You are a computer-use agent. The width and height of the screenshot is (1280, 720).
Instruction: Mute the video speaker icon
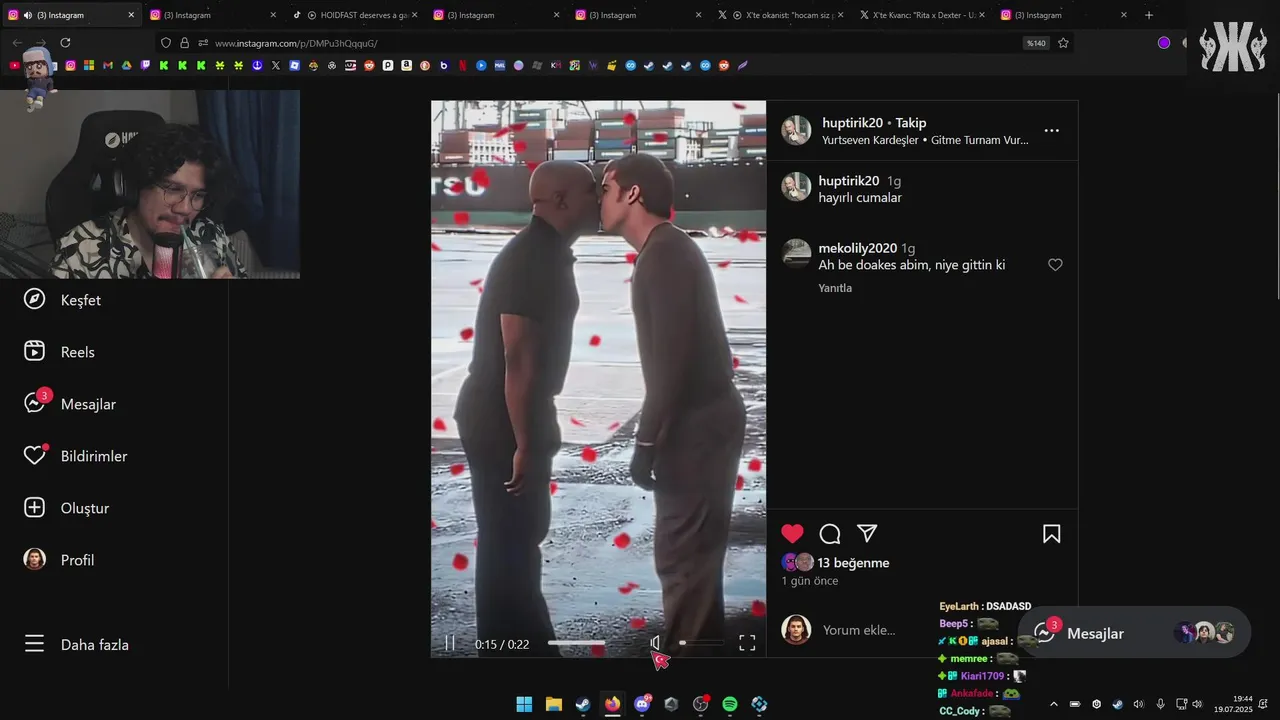[x=656, y=643]
